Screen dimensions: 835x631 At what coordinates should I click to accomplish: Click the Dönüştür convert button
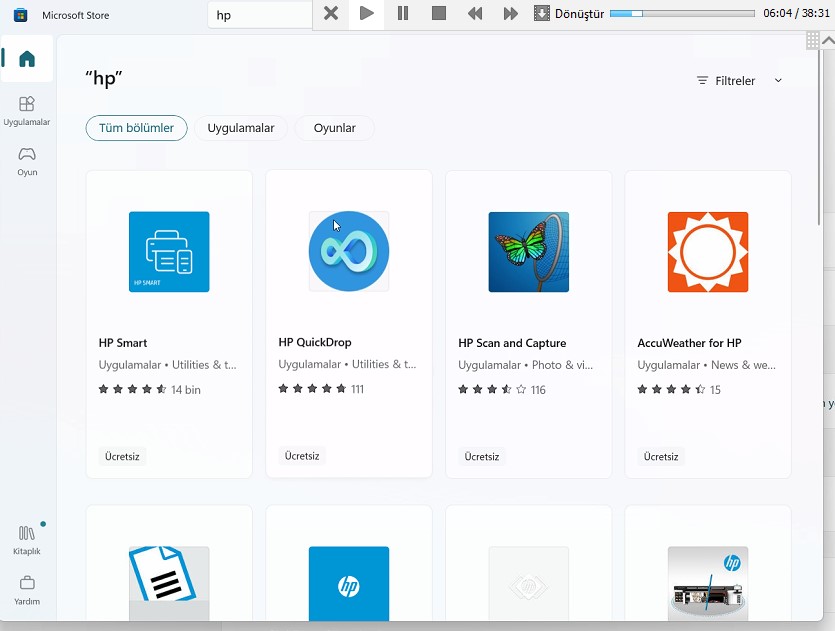[570, 14]
